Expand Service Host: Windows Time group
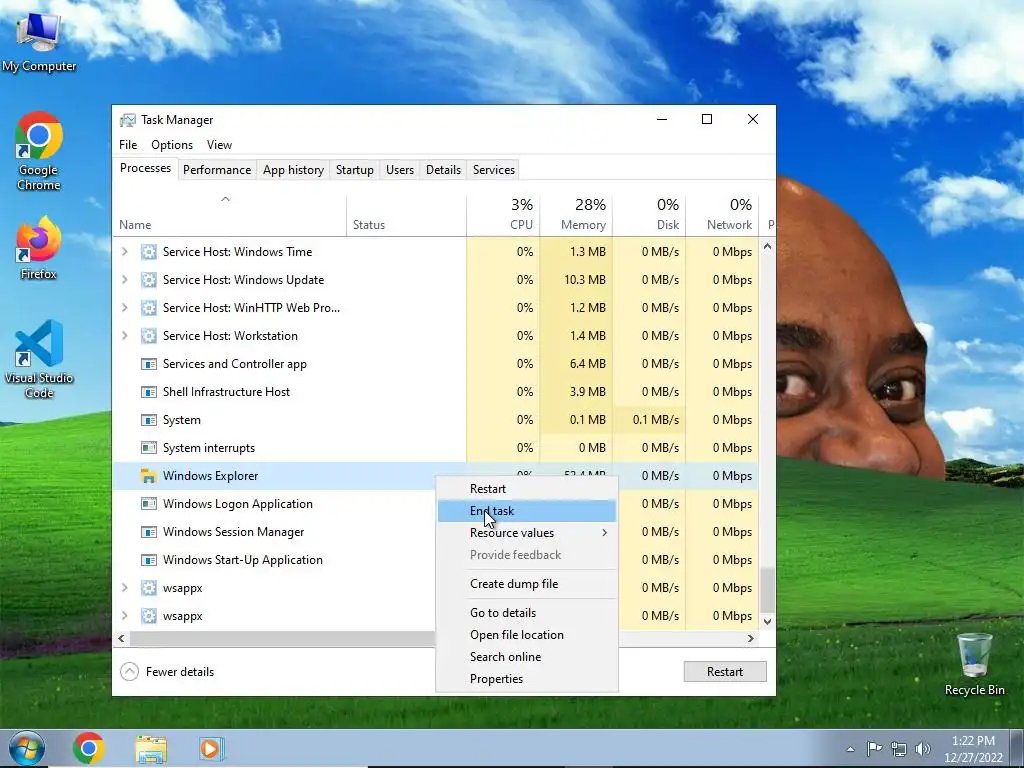1024x768 pixels. [x=125, y=252]
